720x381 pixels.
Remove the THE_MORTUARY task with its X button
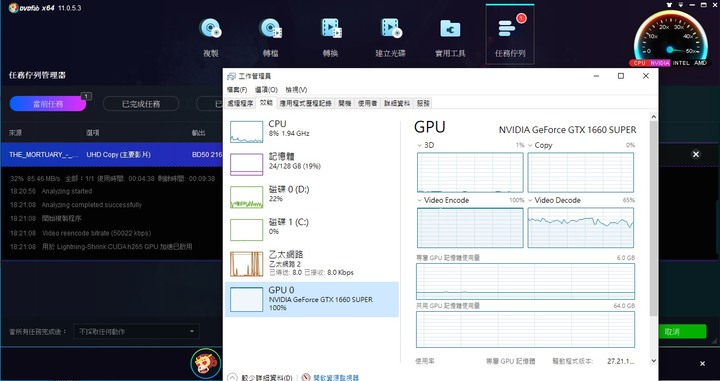(x=696, y=154)
